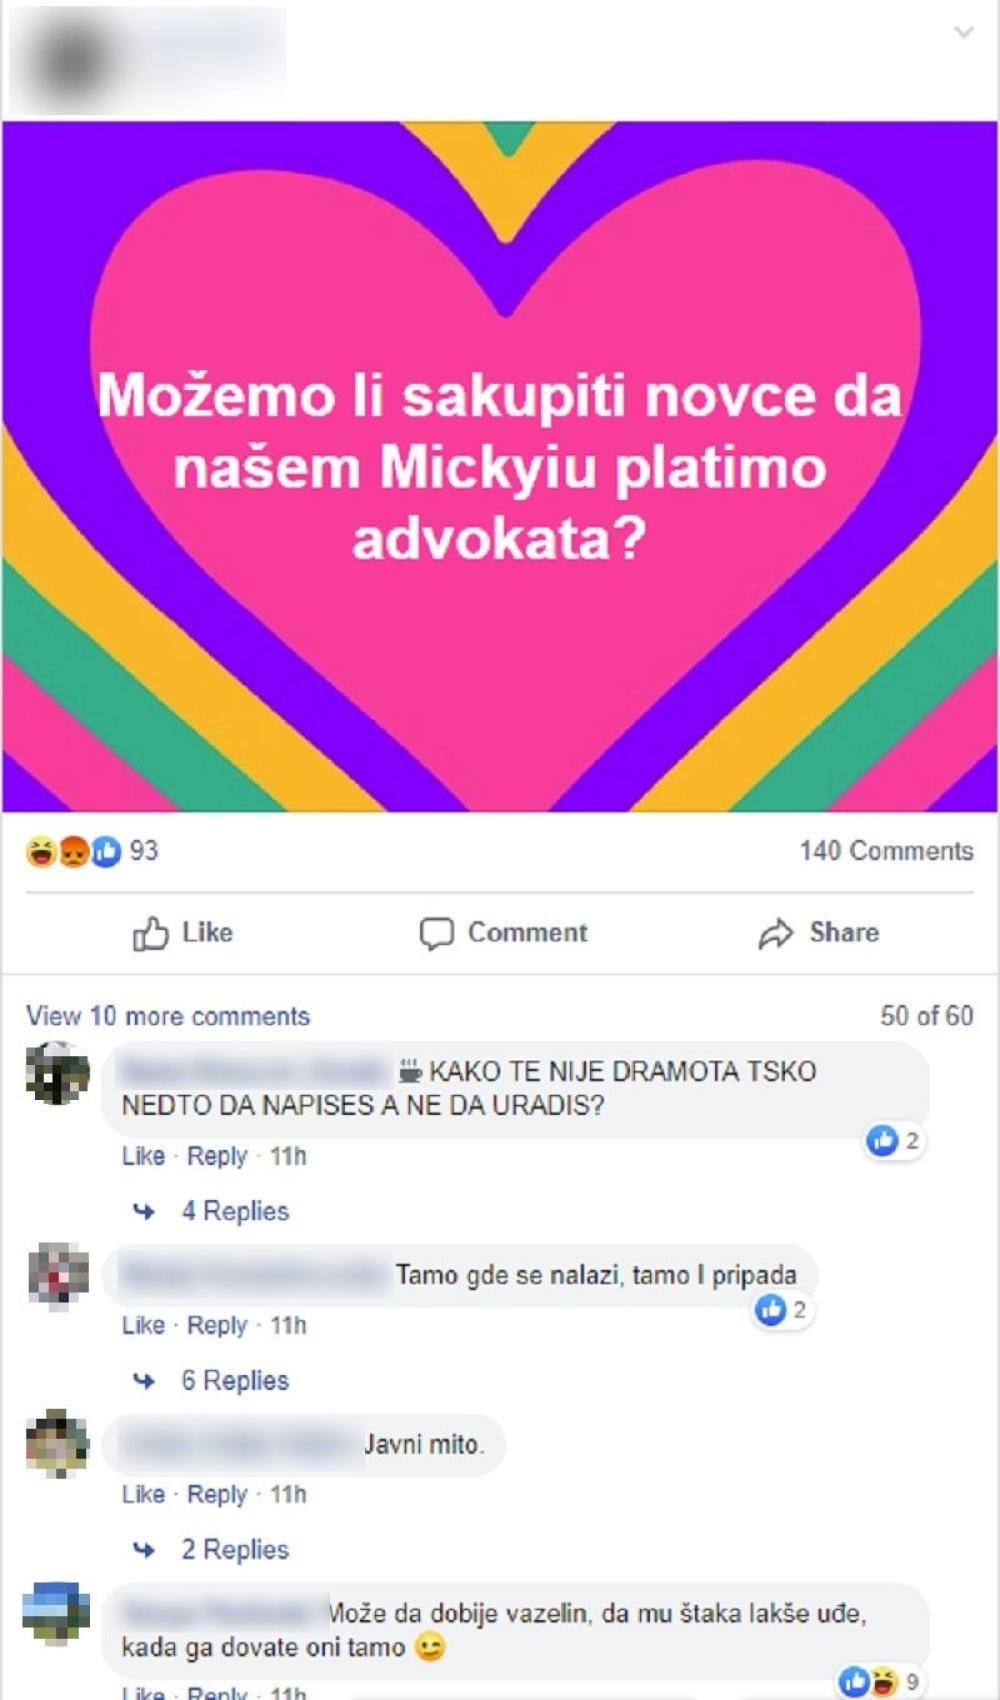This screenshot has height=1700, width=1000.
Task: Expand the 2 Replies thread
Action: click(235, 1549)
